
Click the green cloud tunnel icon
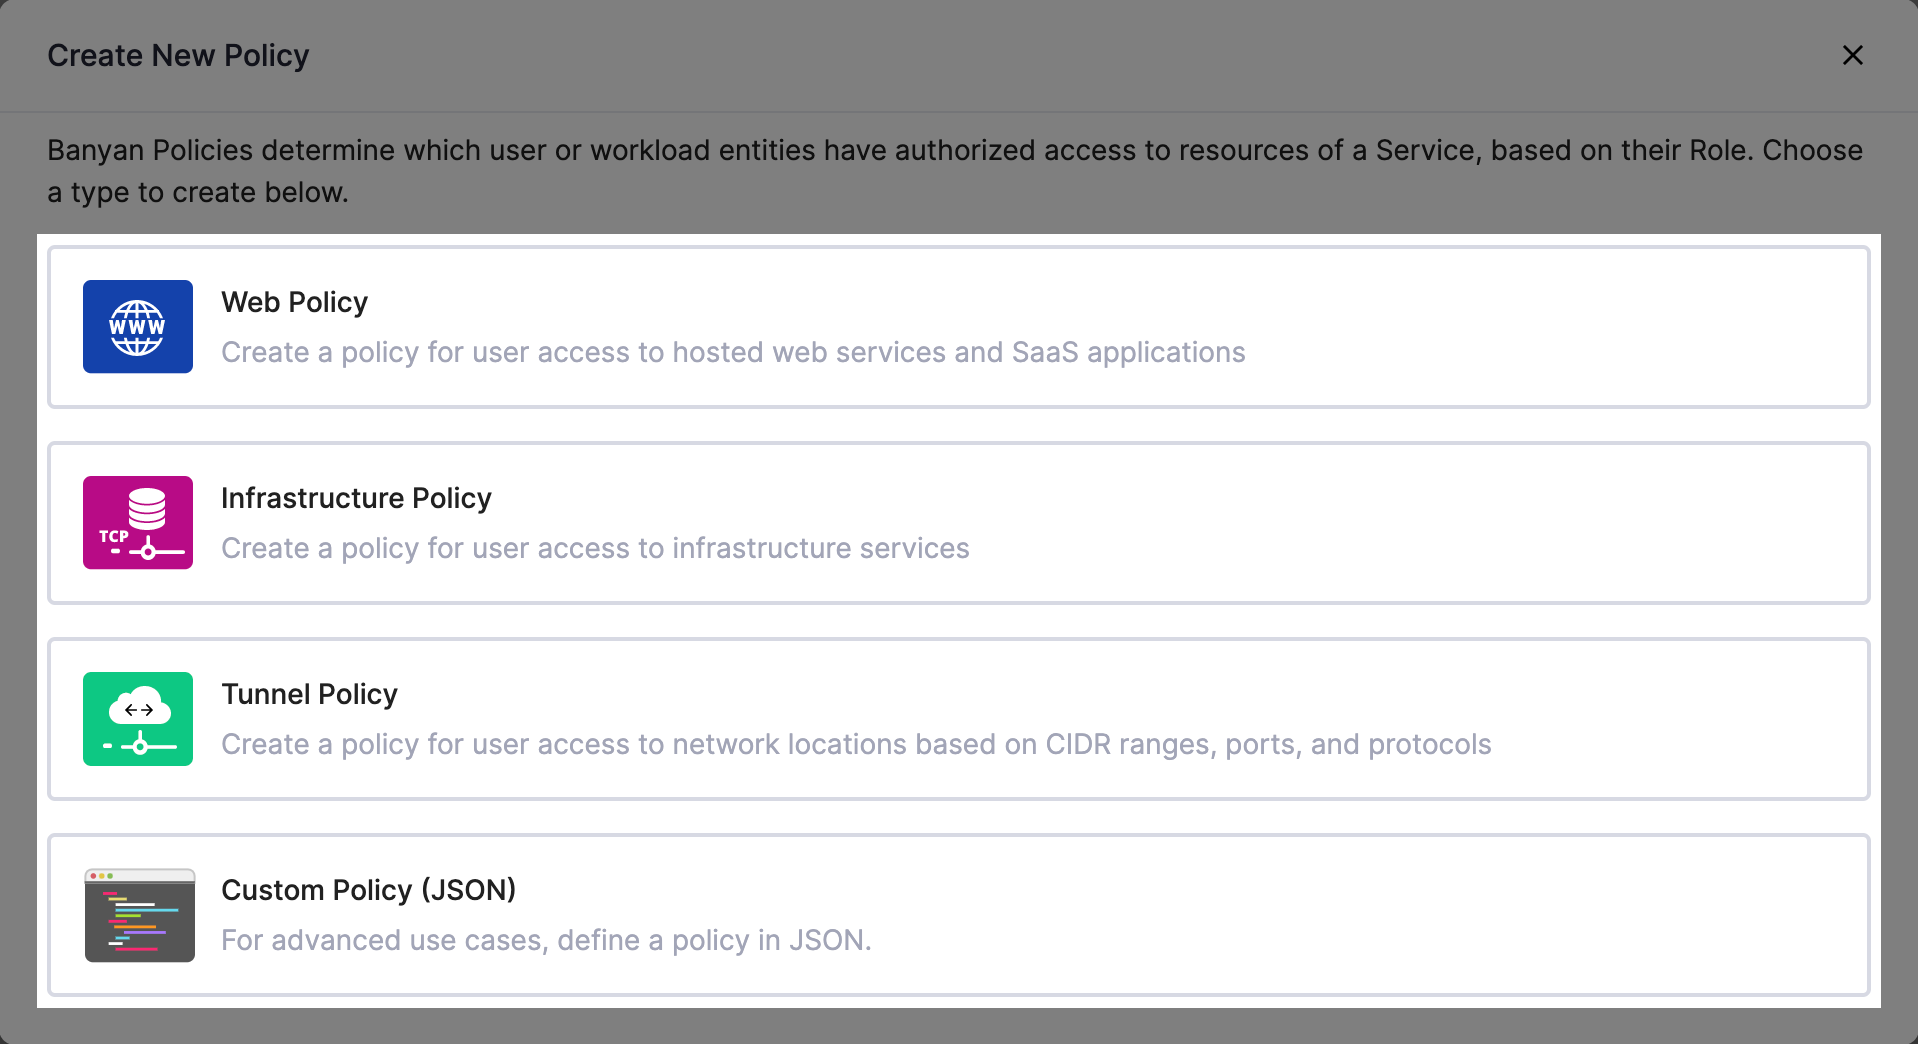(138, 719)
